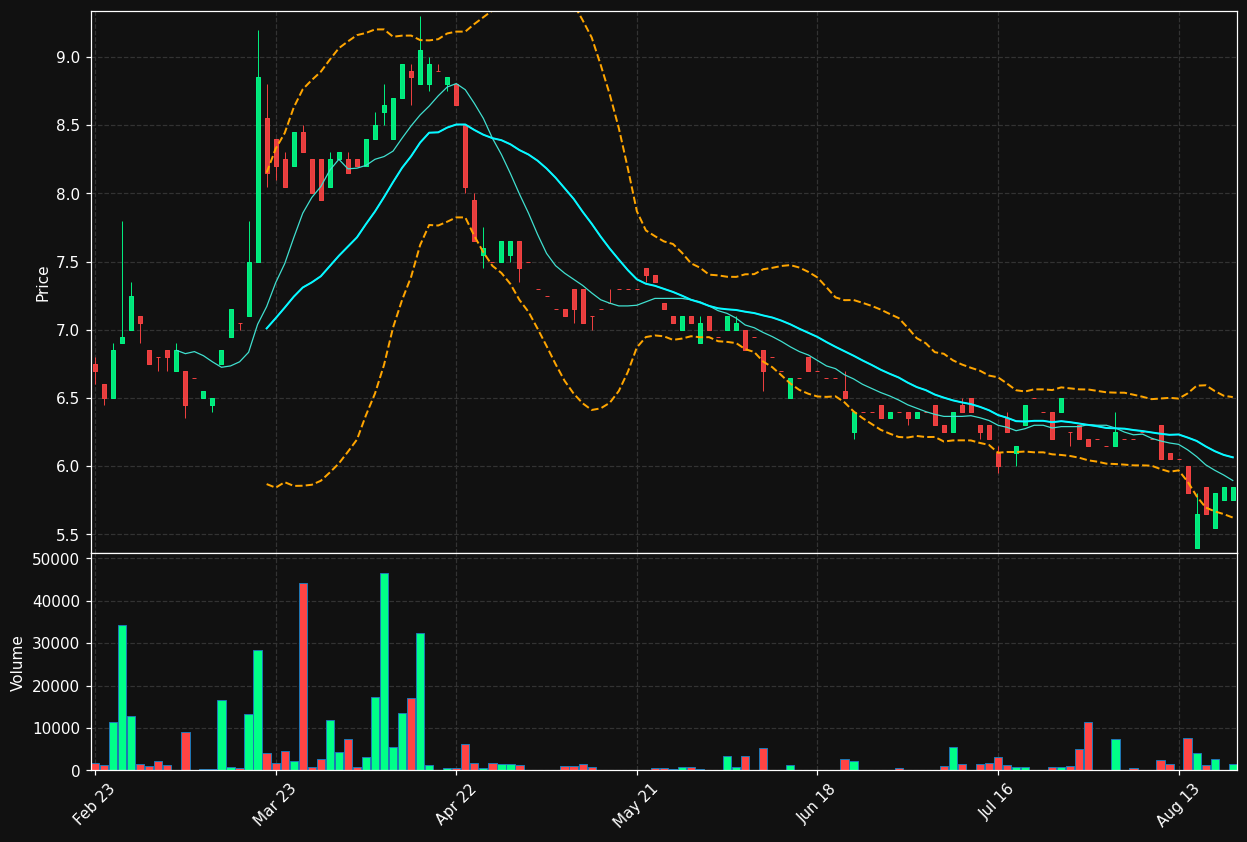Screen dimensions: 1247x842
Task: Click the 'Volume' axis title
Action: tap(18, 663)
